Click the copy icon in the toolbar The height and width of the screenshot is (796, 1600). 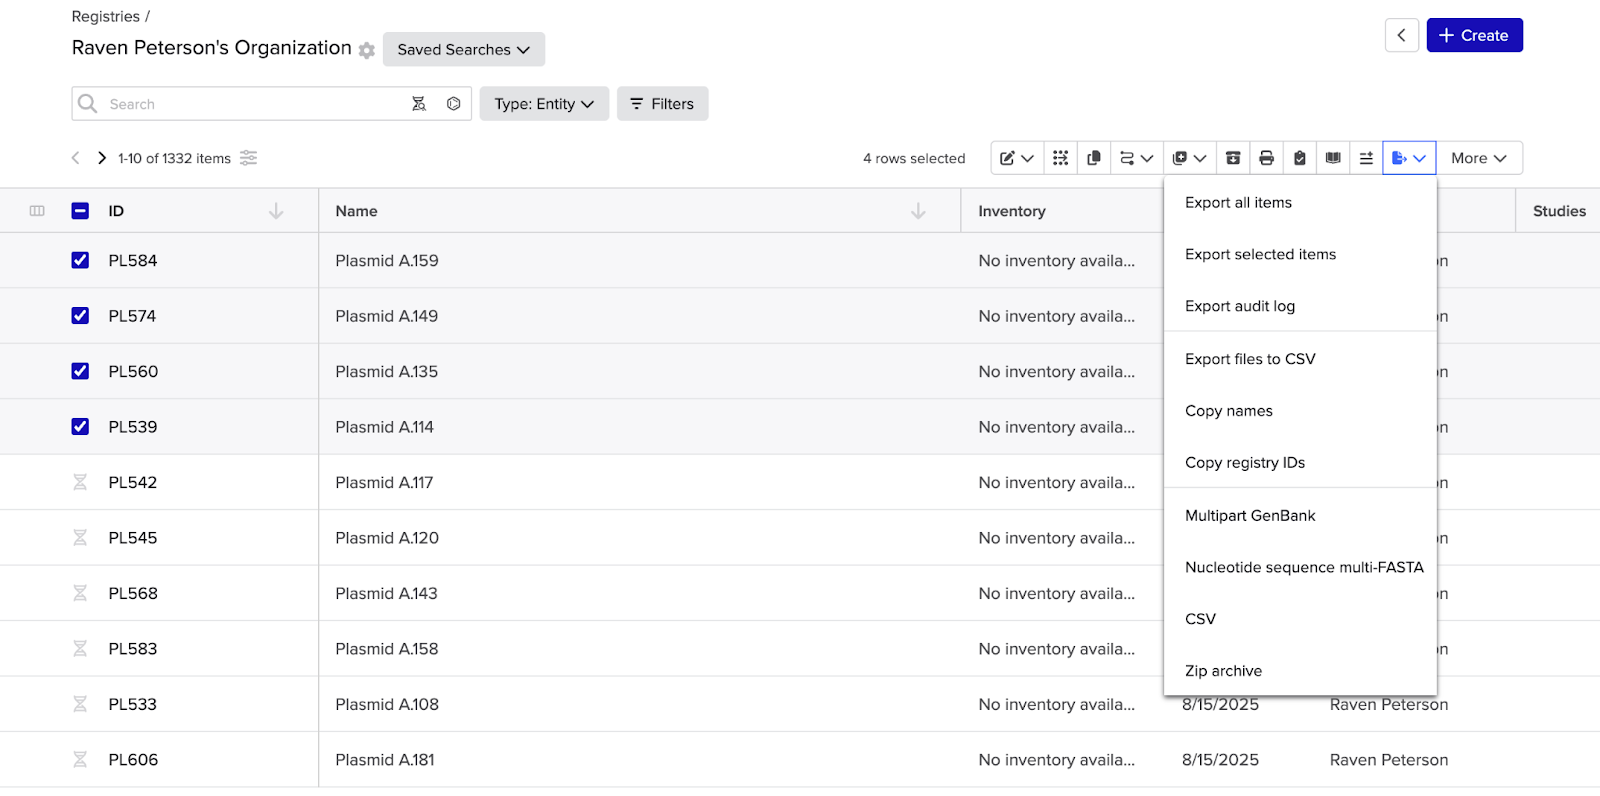point(1094,158)
